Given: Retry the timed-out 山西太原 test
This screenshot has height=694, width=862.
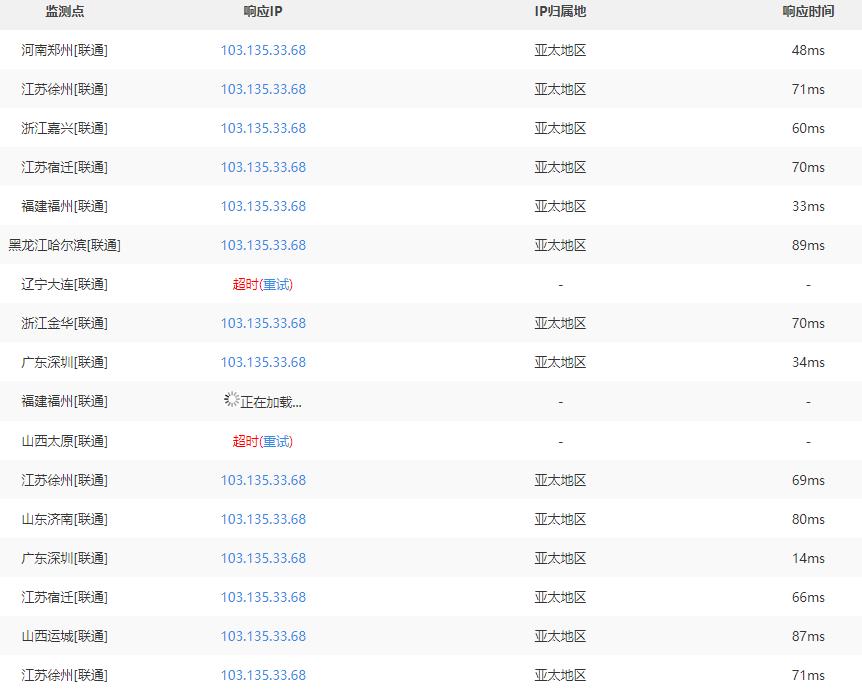Looking at the screenshot, I should (277, 441).
